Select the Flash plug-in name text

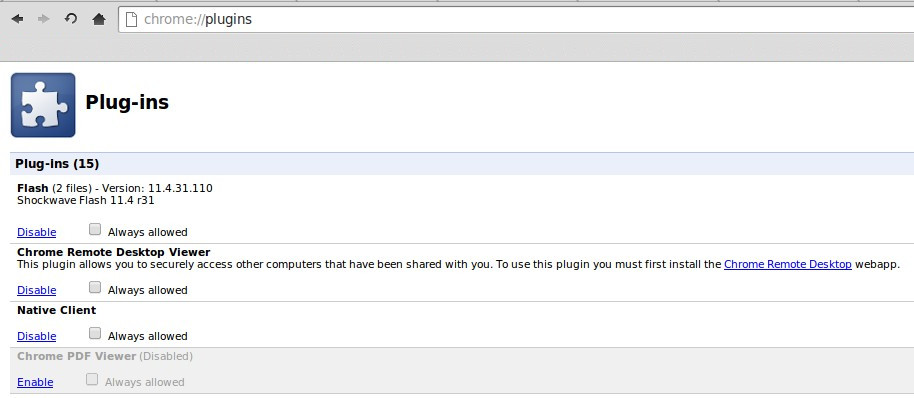33,188
